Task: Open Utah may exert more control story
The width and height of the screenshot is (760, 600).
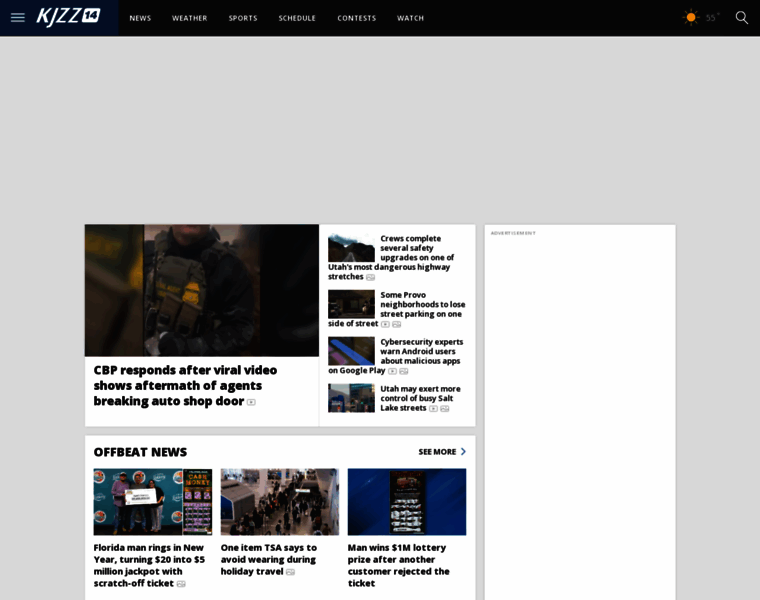Action: [420, 398]
